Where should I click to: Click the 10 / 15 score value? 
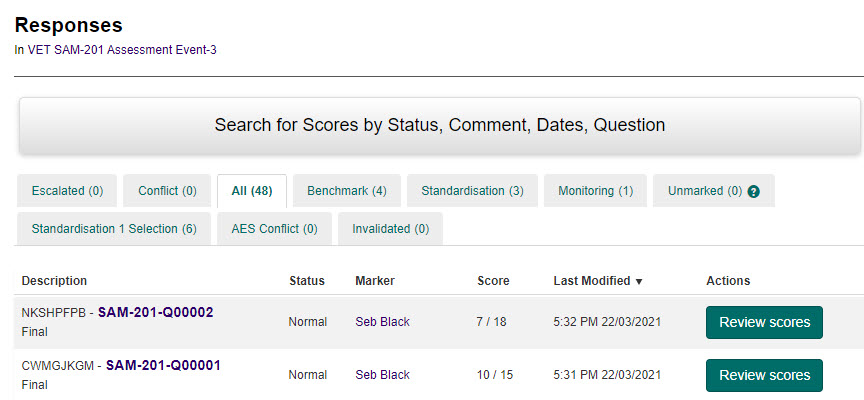pyautogui.click(x=495, y=375)
